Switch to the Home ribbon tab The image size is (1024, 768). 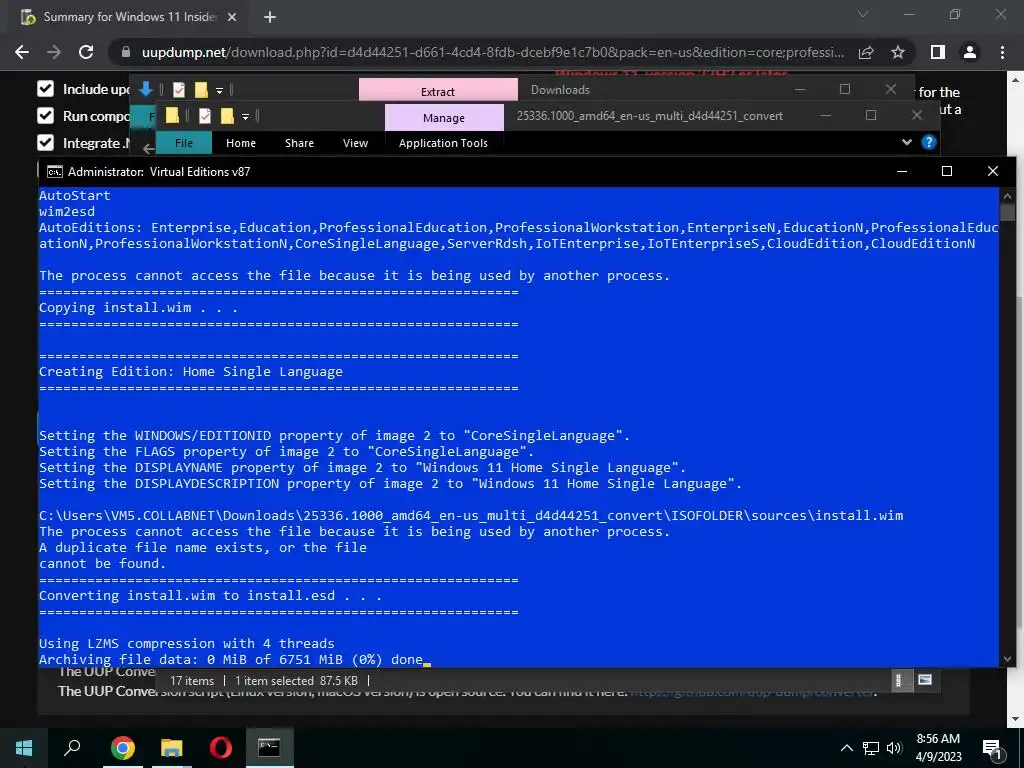(x=241, y=142)
